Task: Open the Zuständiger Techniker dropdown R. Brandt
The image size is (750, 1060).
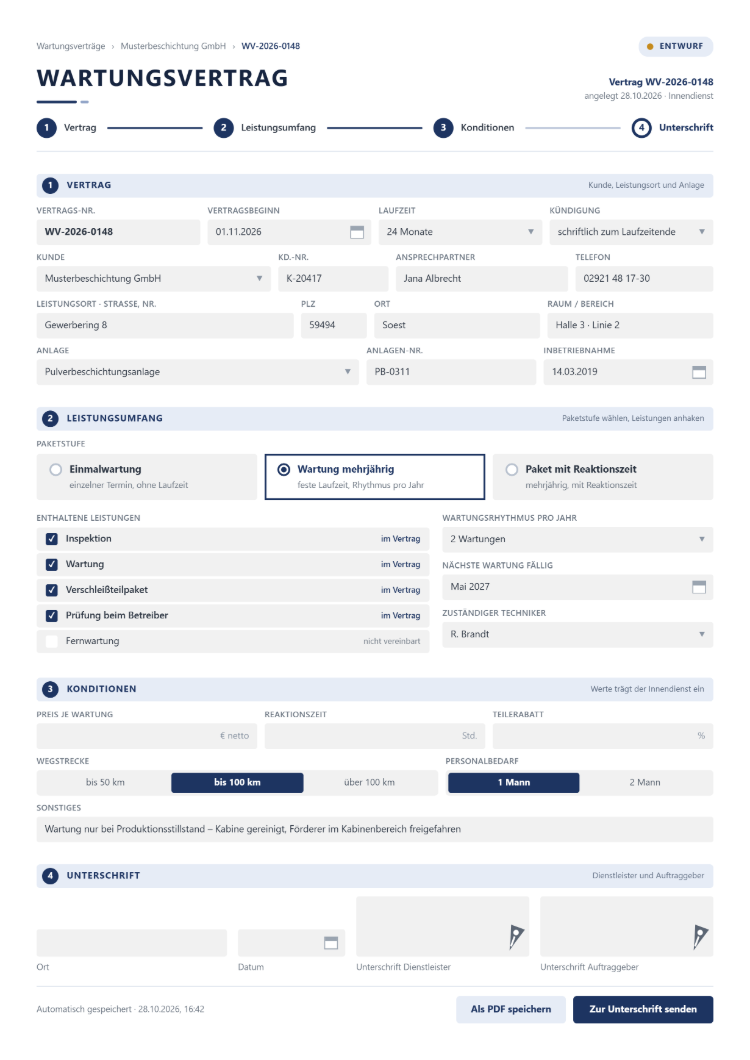Action: tap(578, 635)
